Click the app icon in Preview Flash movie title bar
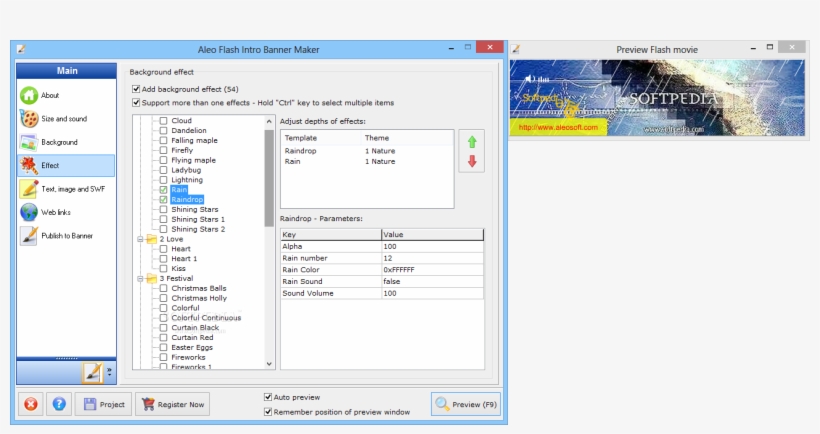The height and width of the screenshot is (434, 820). point(516,49)
